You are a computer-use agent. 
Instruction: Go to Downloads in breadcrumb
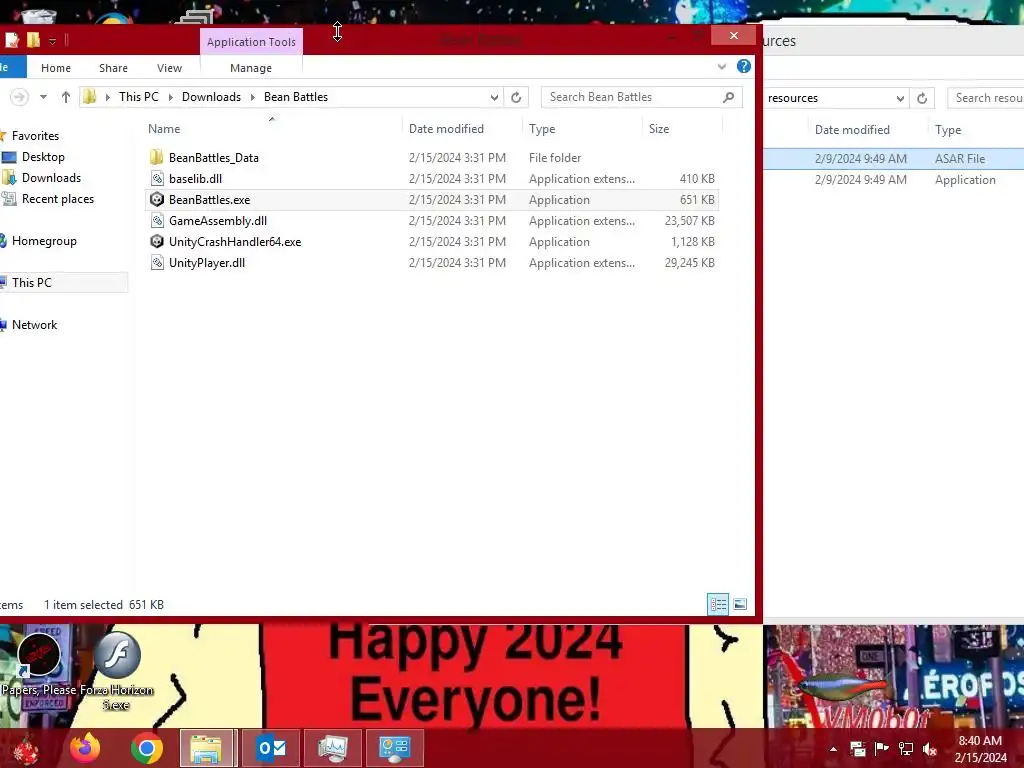pyautogui.click(x=211, y=97)
